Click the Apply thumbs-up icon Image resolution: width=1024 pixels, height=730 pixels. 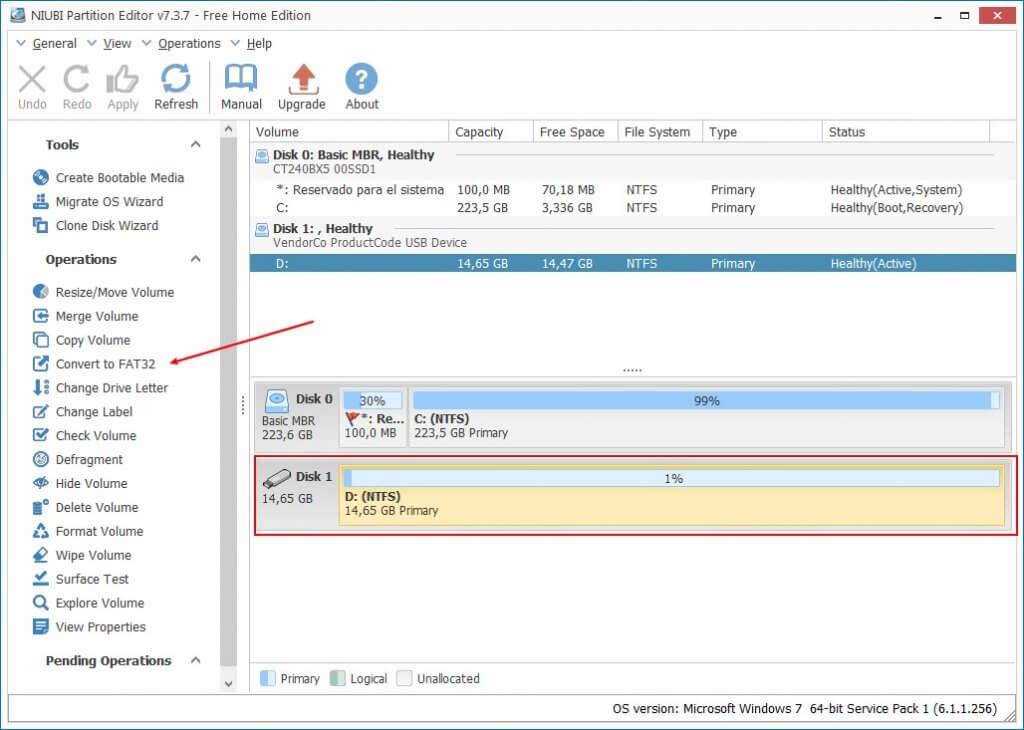click(x=122, y=80)
